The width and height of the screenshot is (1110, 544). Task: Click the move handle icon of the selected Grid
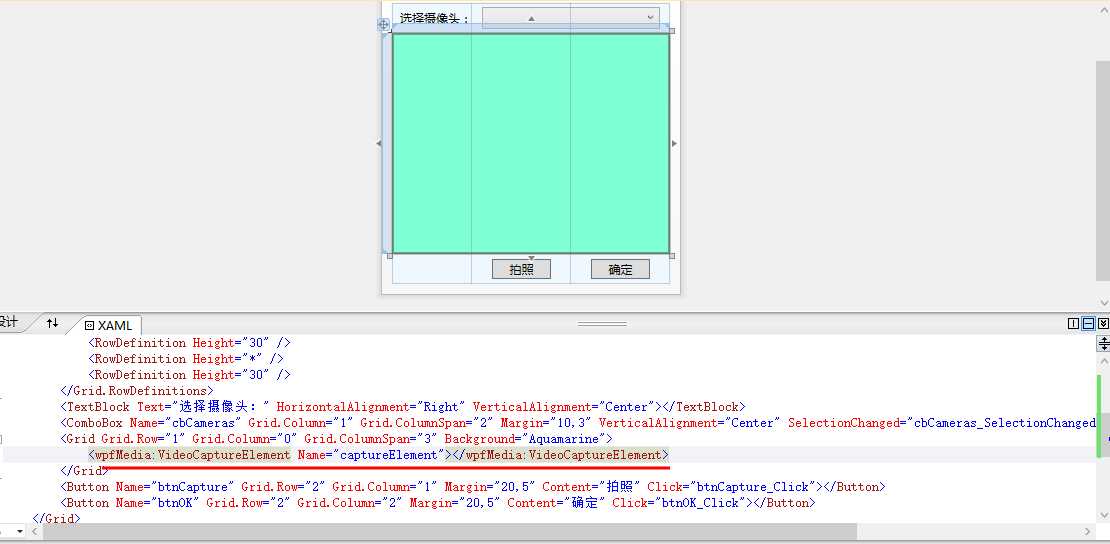383,25
